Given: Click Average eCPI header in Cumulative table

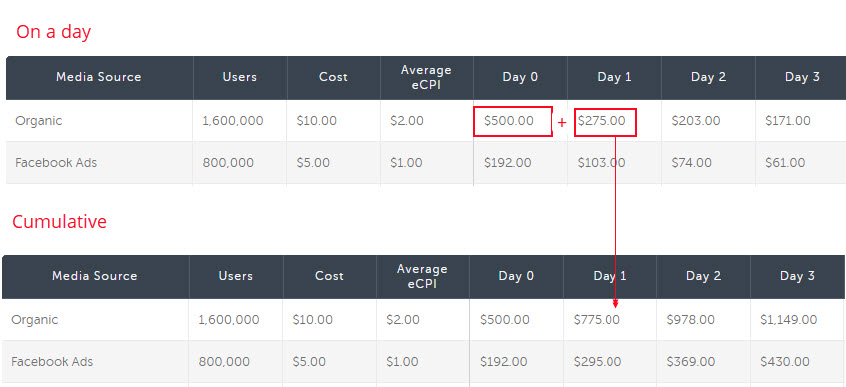Looking at the screenshot, I should pyautogui.click(x=422, y=276).
